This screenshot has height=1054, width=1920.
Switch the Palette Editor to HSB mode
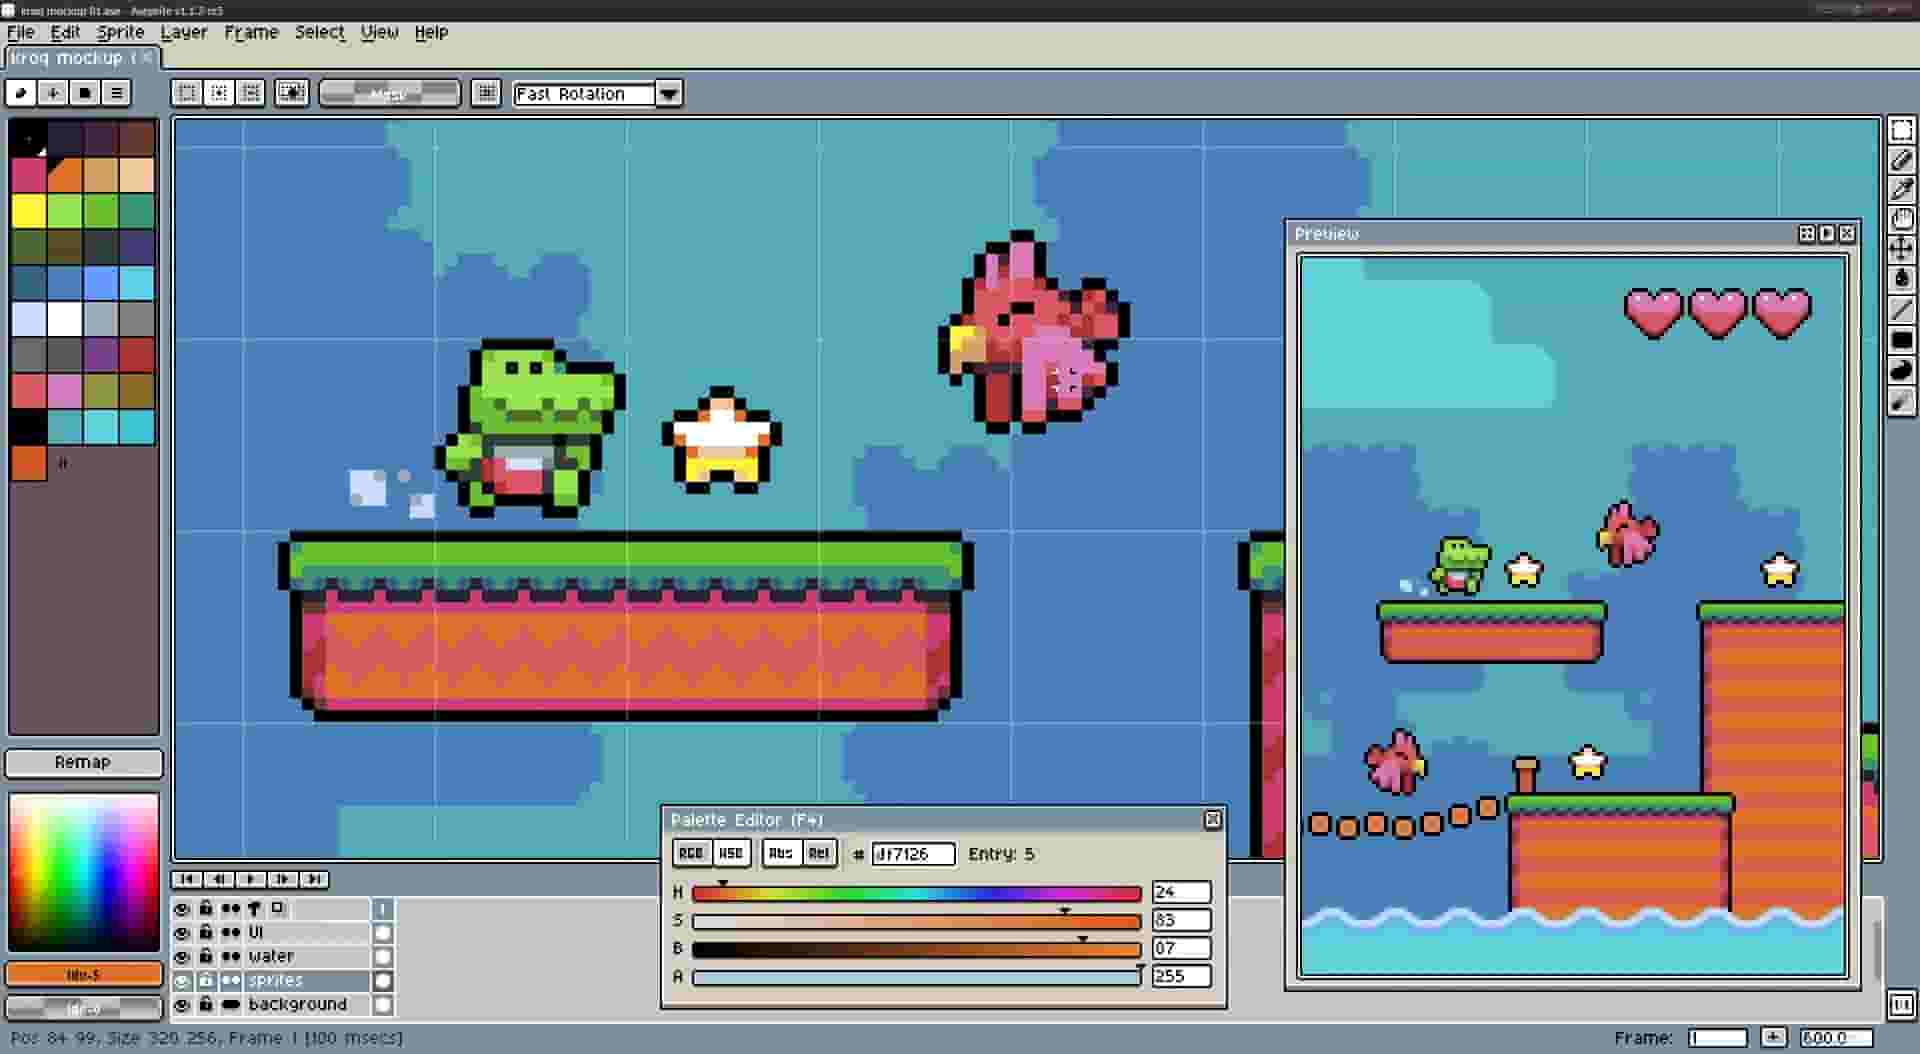click(731, 853)
